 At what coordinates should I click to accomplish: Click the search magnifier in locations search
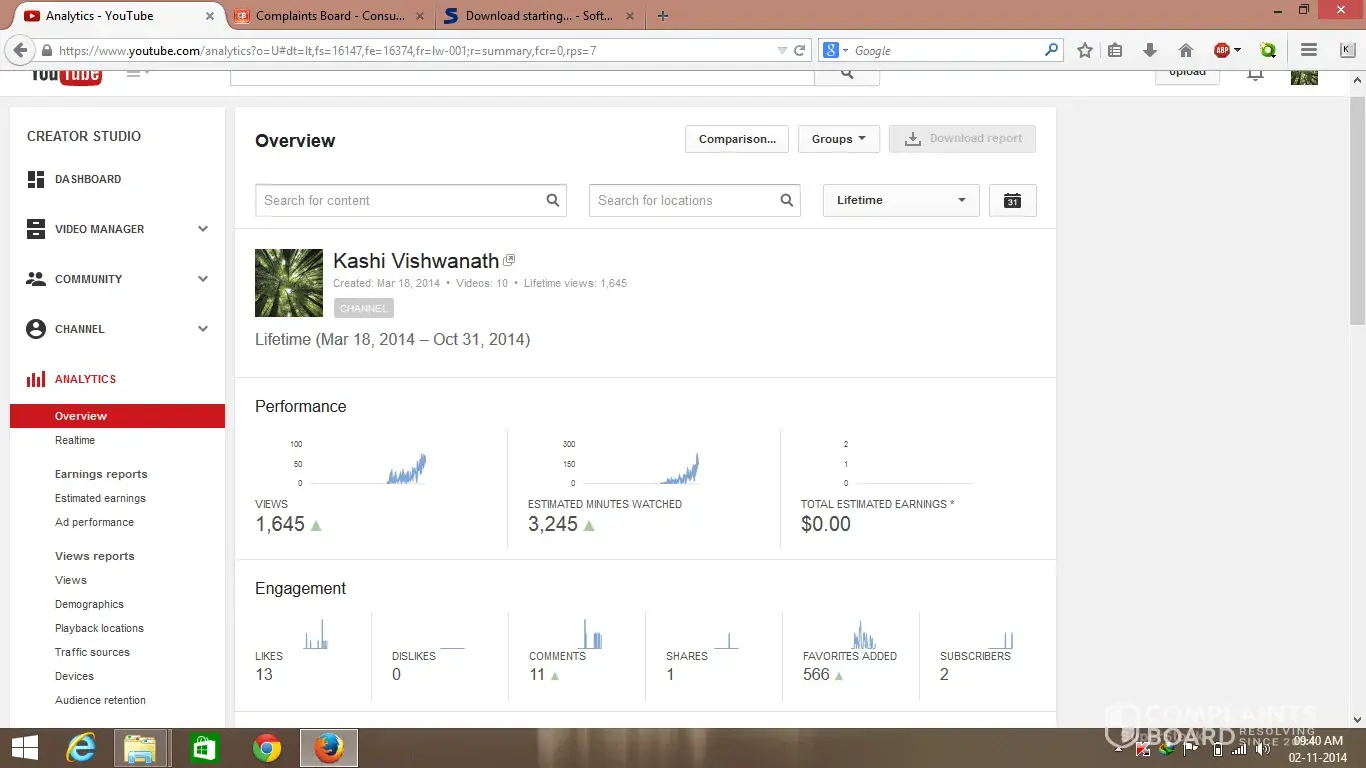point(786,201)
